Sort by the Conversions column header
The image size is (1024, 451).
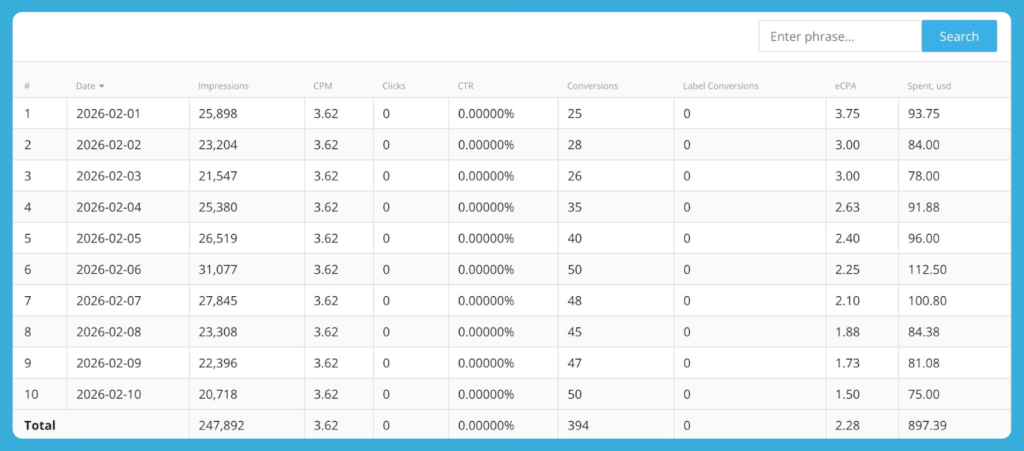(592, 86)
